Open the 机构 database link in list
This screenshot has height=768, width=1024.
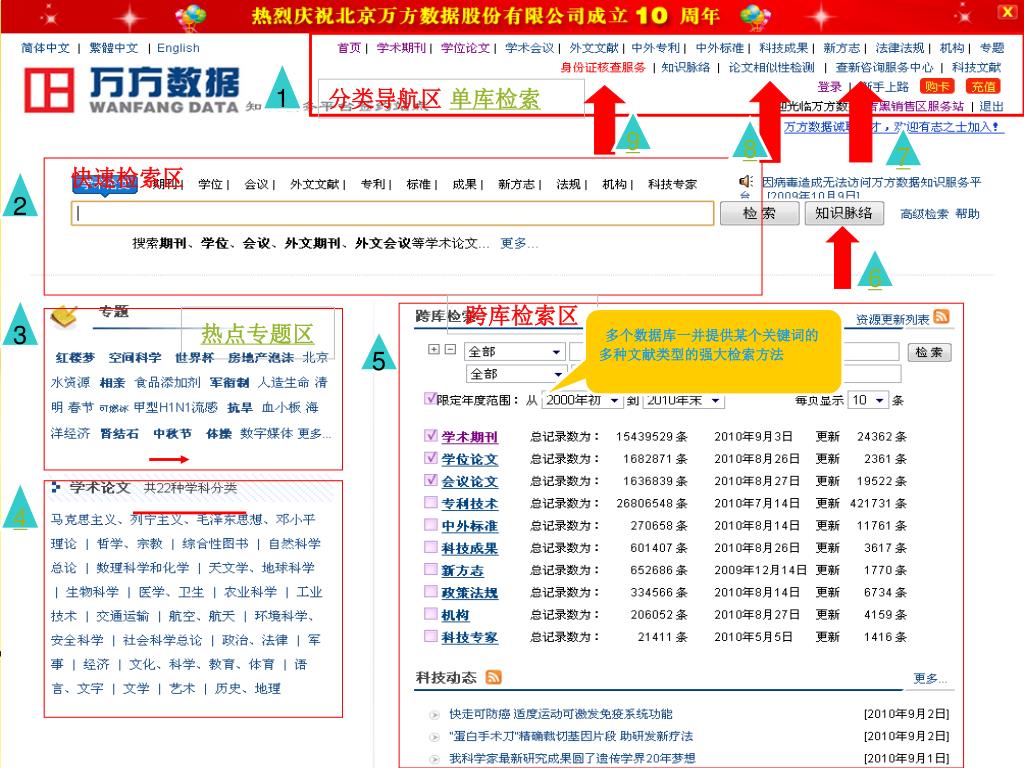click(x=455, y=615)
